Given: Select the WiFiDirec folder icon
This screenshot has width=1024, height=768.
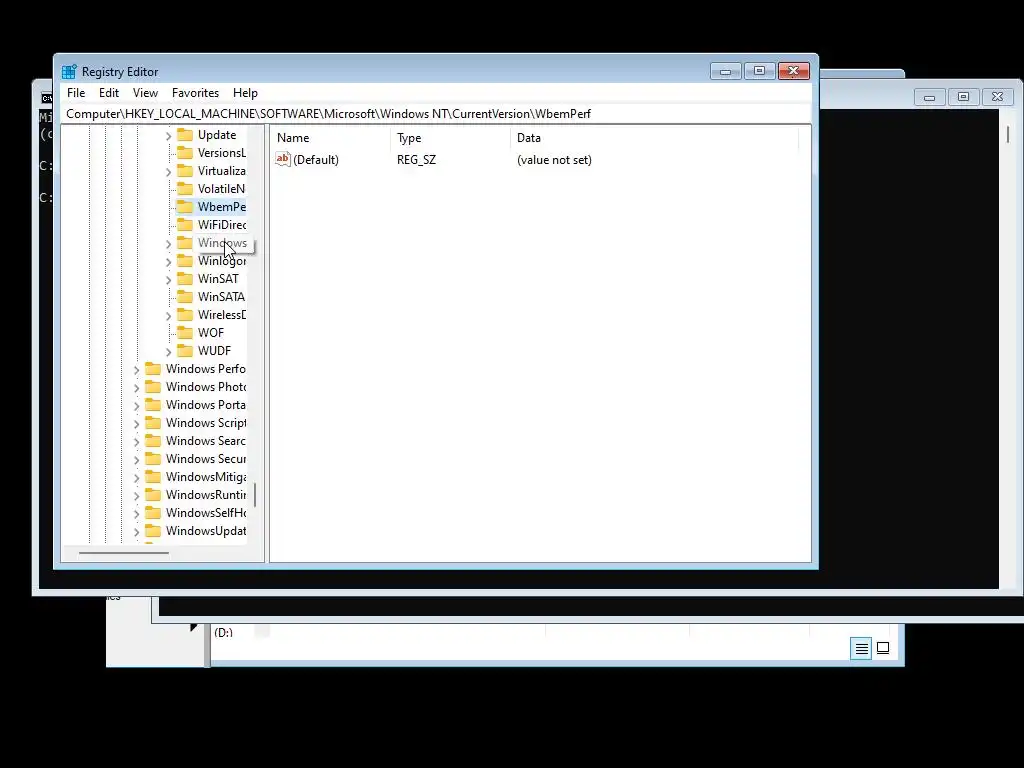Looking at the screenshot, I should click(x=185, y=225).
